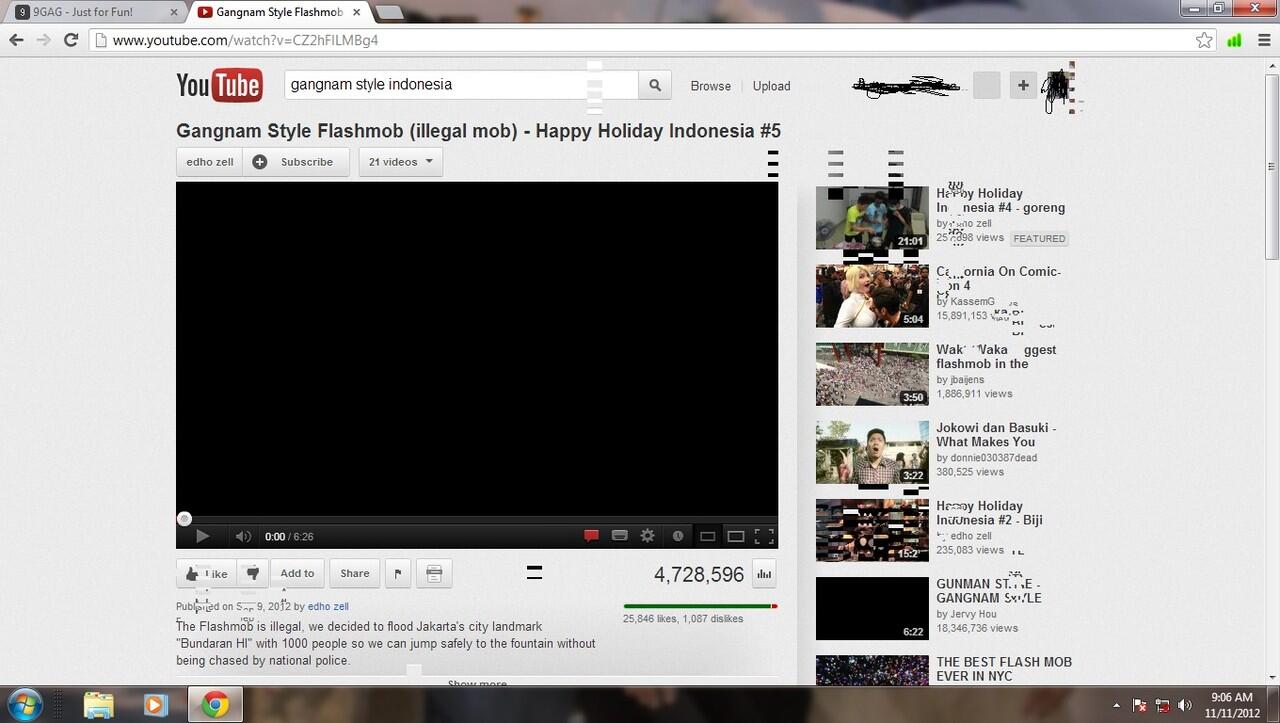Screen dimensions: 1280x723
Task: Click the video seek bar handle
Action: pyautogui.click(x=184, y=518)
